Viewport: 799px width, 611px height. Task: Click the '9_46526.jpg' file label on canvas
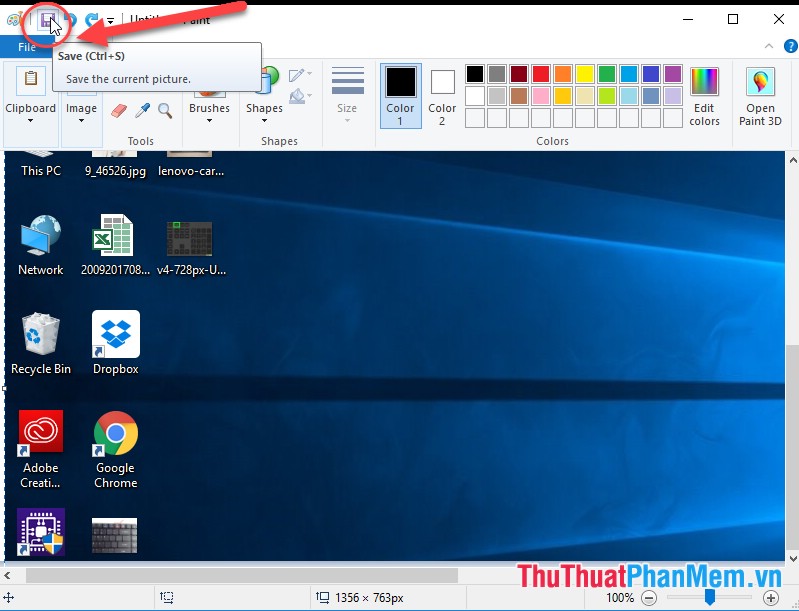coord(115,171)
